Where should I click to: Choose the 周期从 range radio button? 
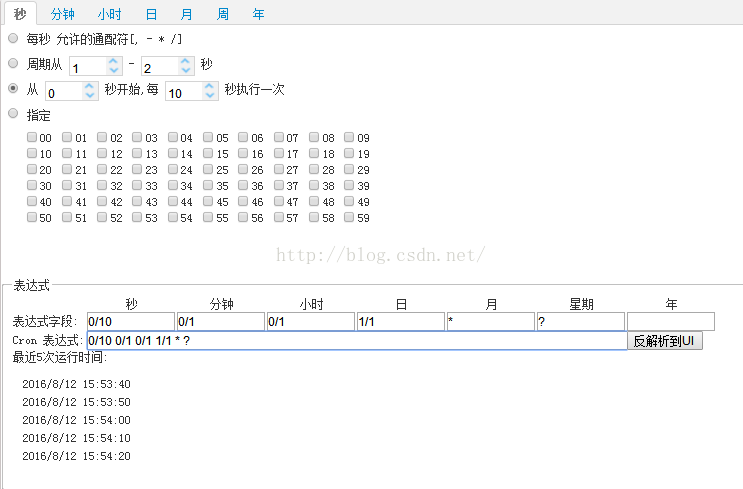pos(13,63)
